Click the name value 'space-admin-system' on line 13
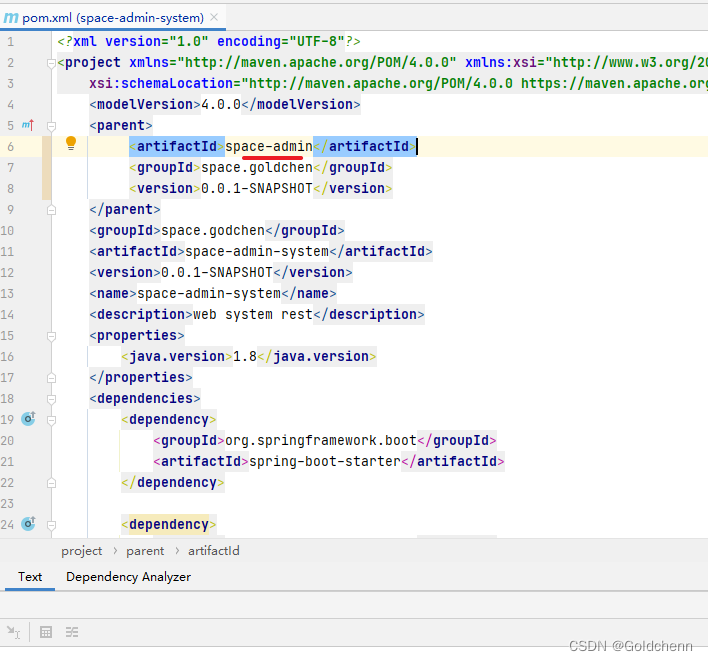The height and width of the screenshot is (661, 708). point(209,293)
